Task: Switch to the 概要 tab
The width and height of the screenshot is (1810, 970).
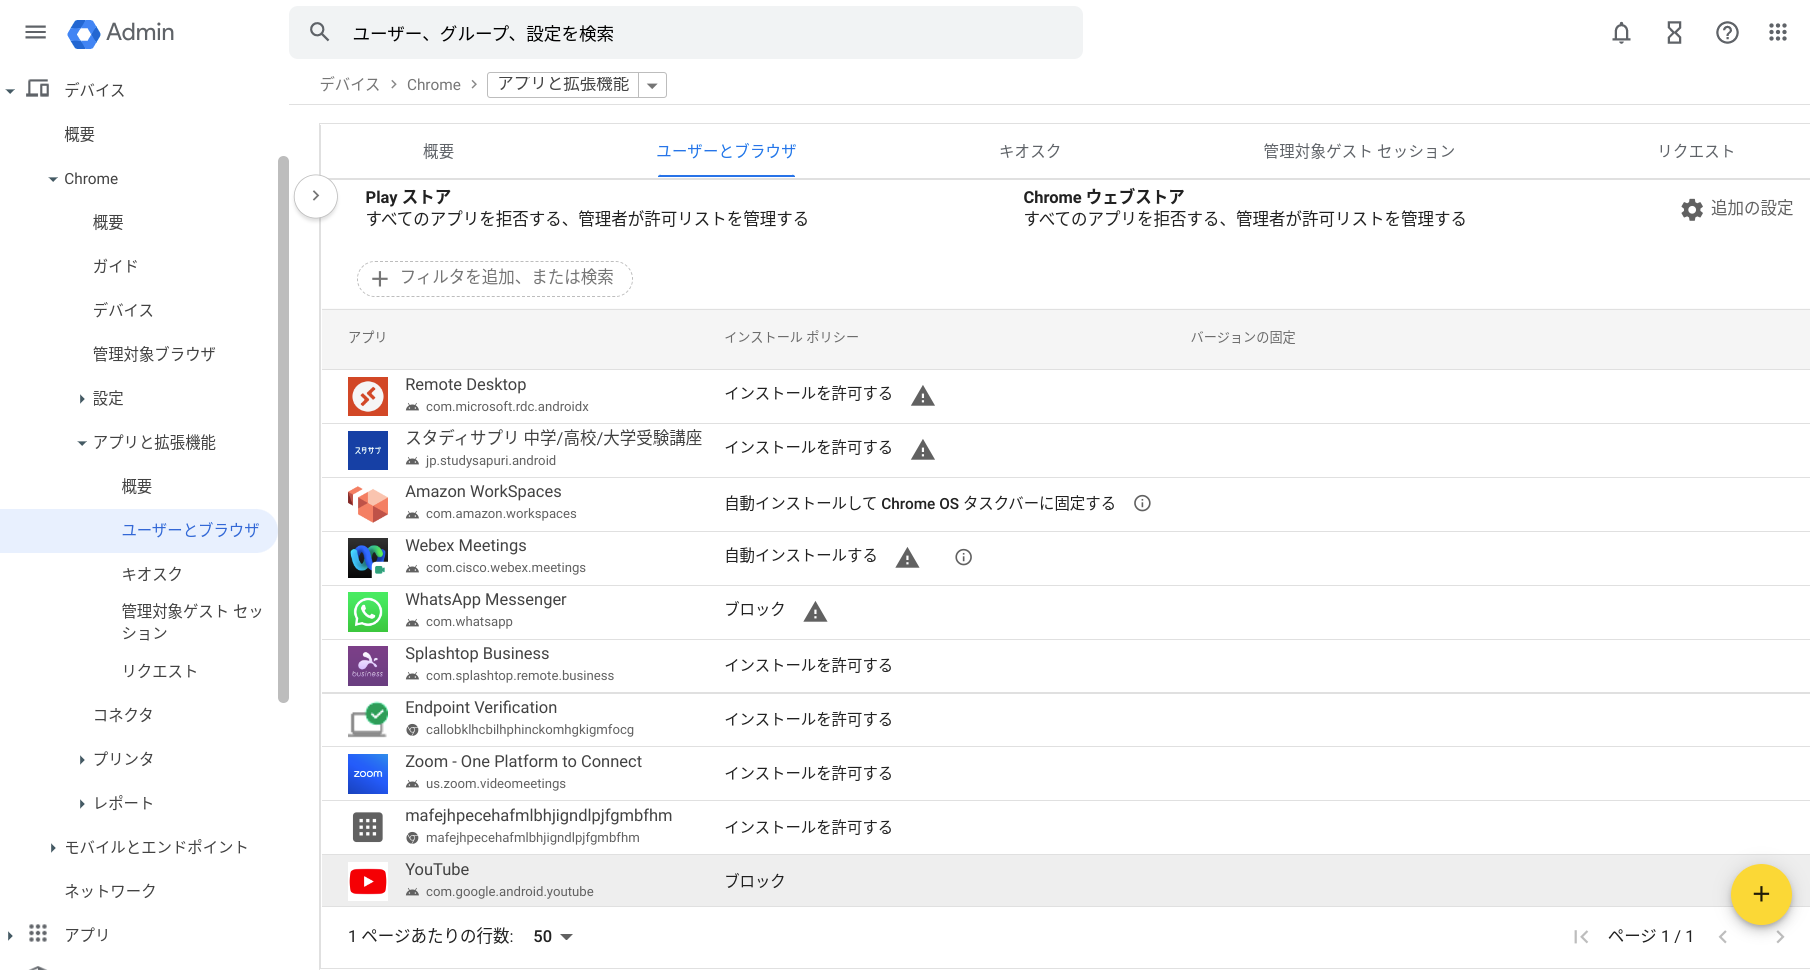Action: (438, 152)
